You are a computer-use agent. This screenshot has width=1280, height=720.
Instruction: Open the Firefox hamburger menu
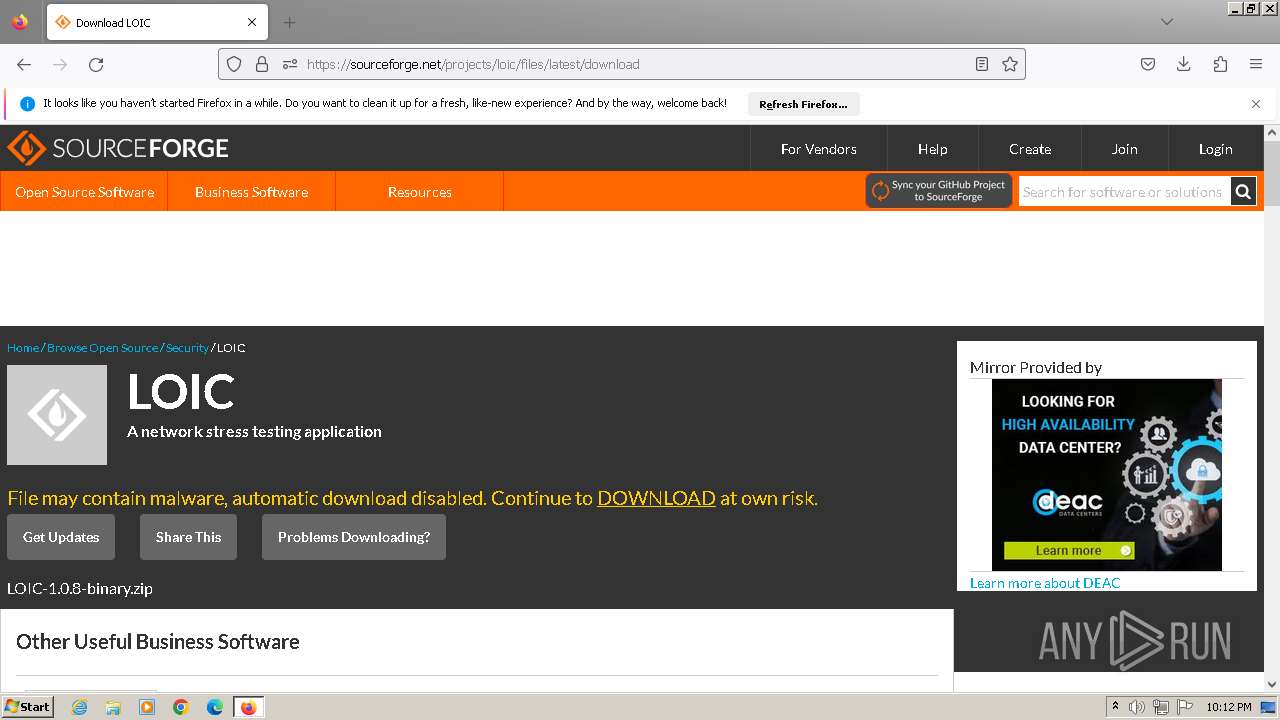pos(1256,64)
